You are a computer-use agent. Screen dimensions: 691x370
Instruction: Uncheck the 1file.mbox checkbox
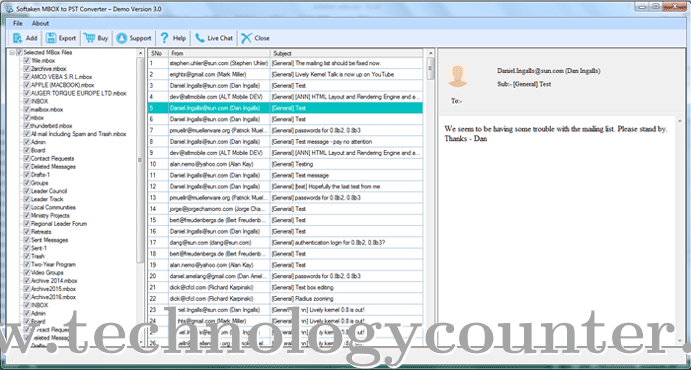click(x=27, y=61)
